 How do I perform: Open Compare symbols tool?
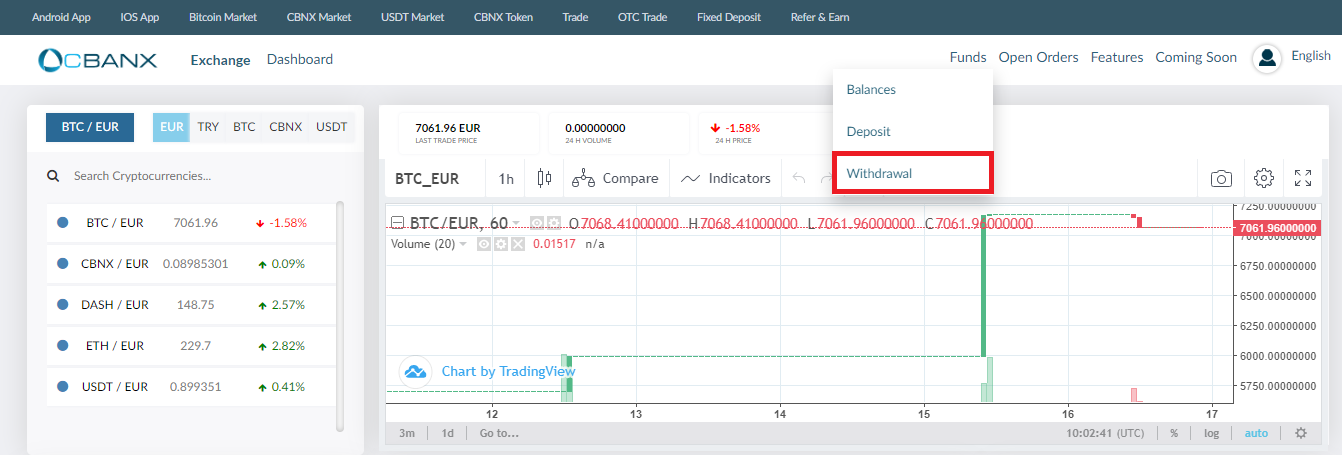tap(615, 178)
